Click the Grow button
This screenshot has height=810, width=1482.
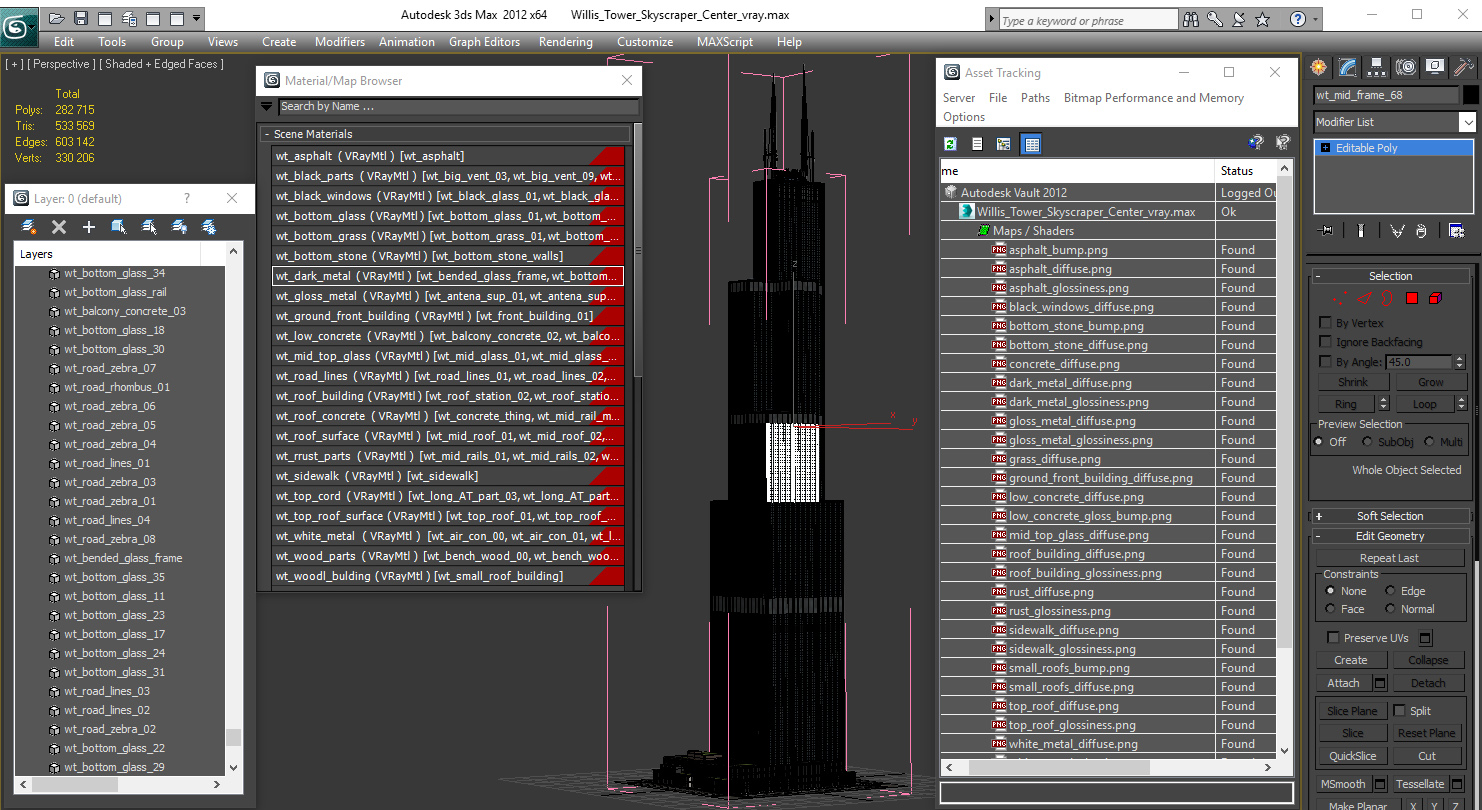(1430, 382)
